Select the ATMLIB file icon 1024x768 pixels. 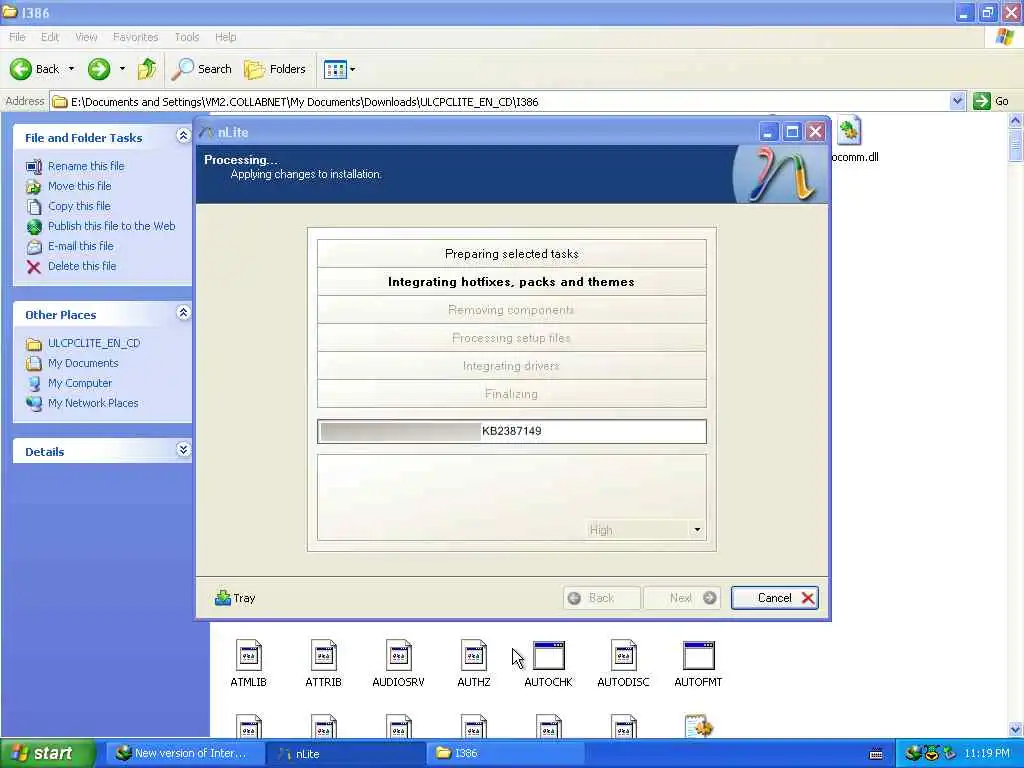(248, 656)
